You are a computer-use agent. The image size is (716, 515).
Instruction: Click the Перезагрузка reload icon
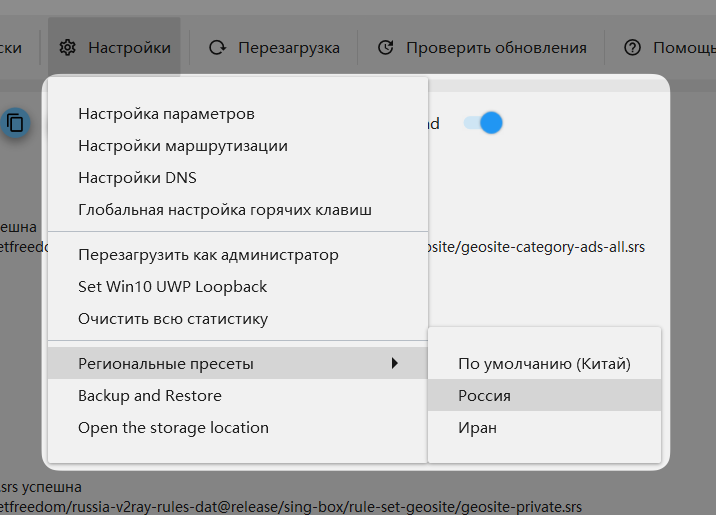coord(217,47)
